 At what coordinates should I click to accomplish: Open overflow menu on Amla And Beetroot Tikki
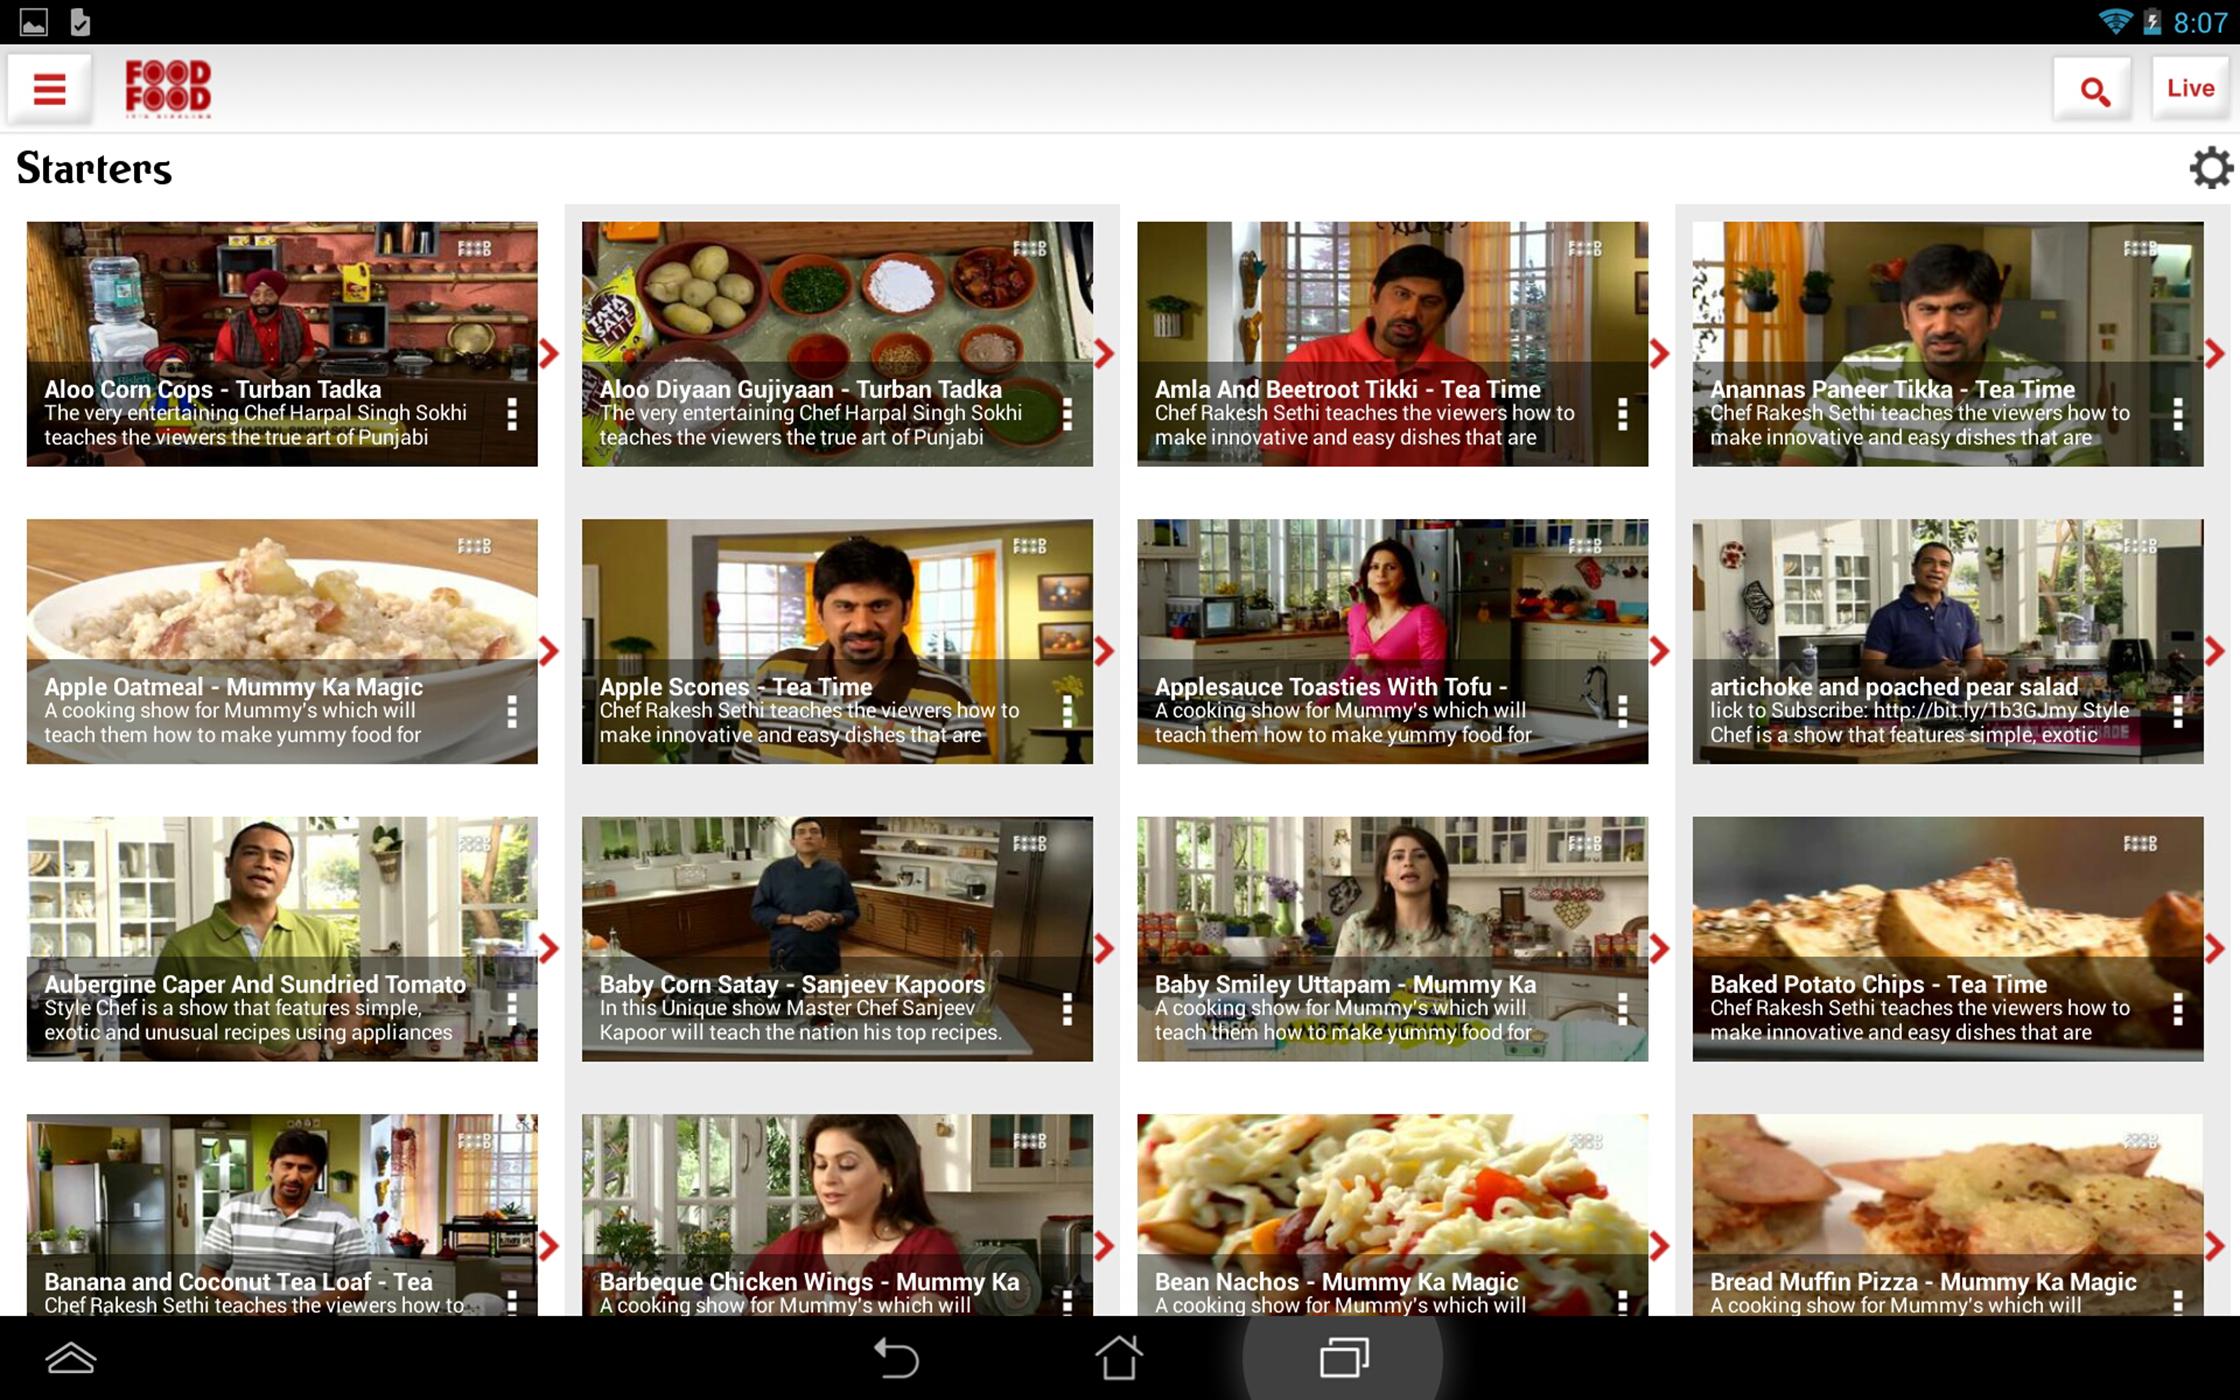(1622, 414)
